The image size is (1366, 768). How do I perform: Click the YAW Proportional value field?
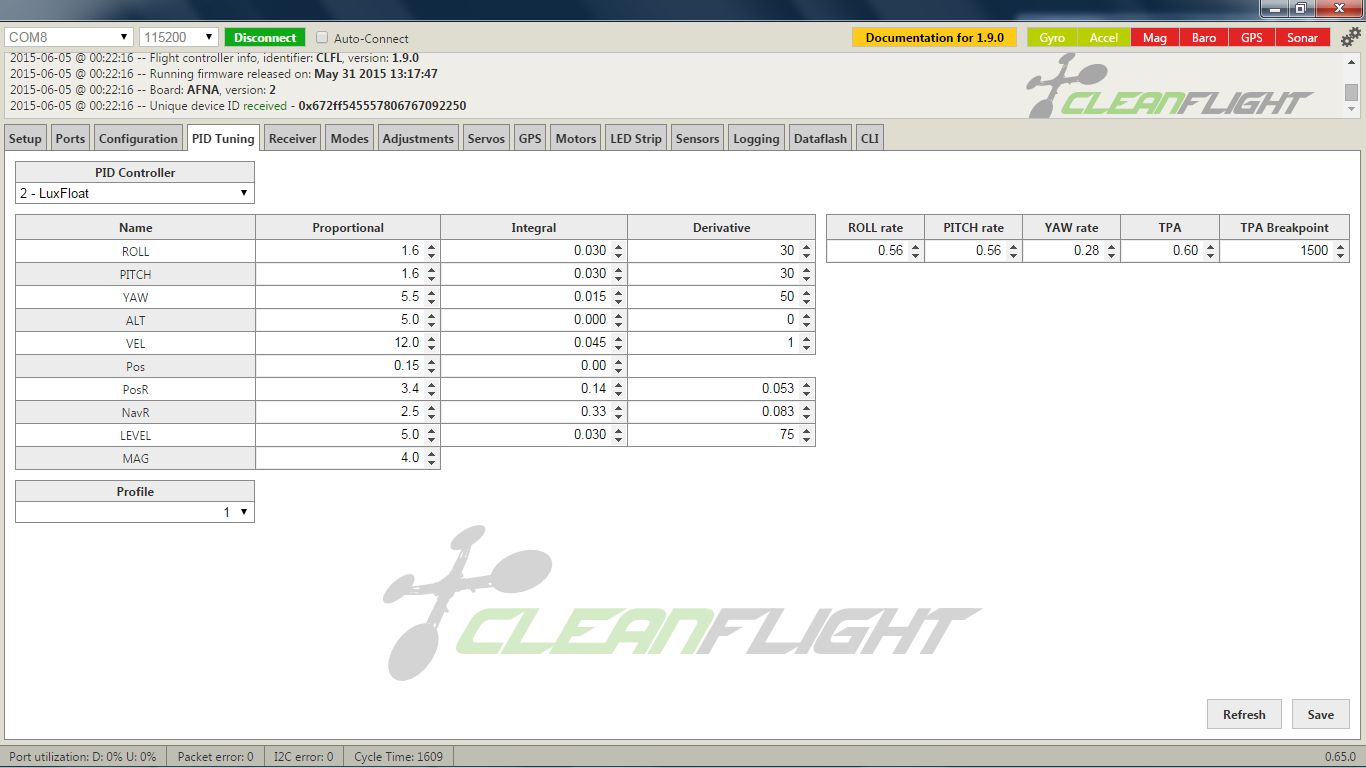[348, 297]
